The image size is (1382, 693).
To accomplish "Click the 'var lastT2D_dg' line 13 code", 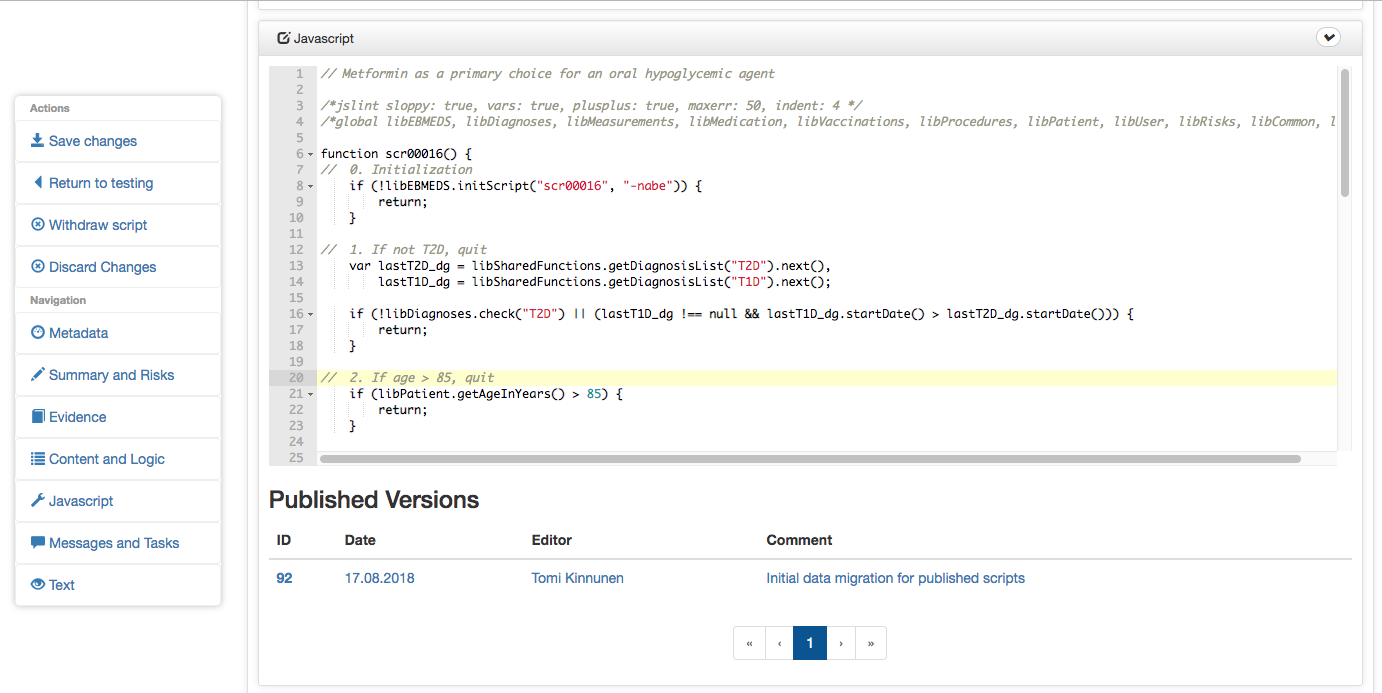I will click(590, 266).
